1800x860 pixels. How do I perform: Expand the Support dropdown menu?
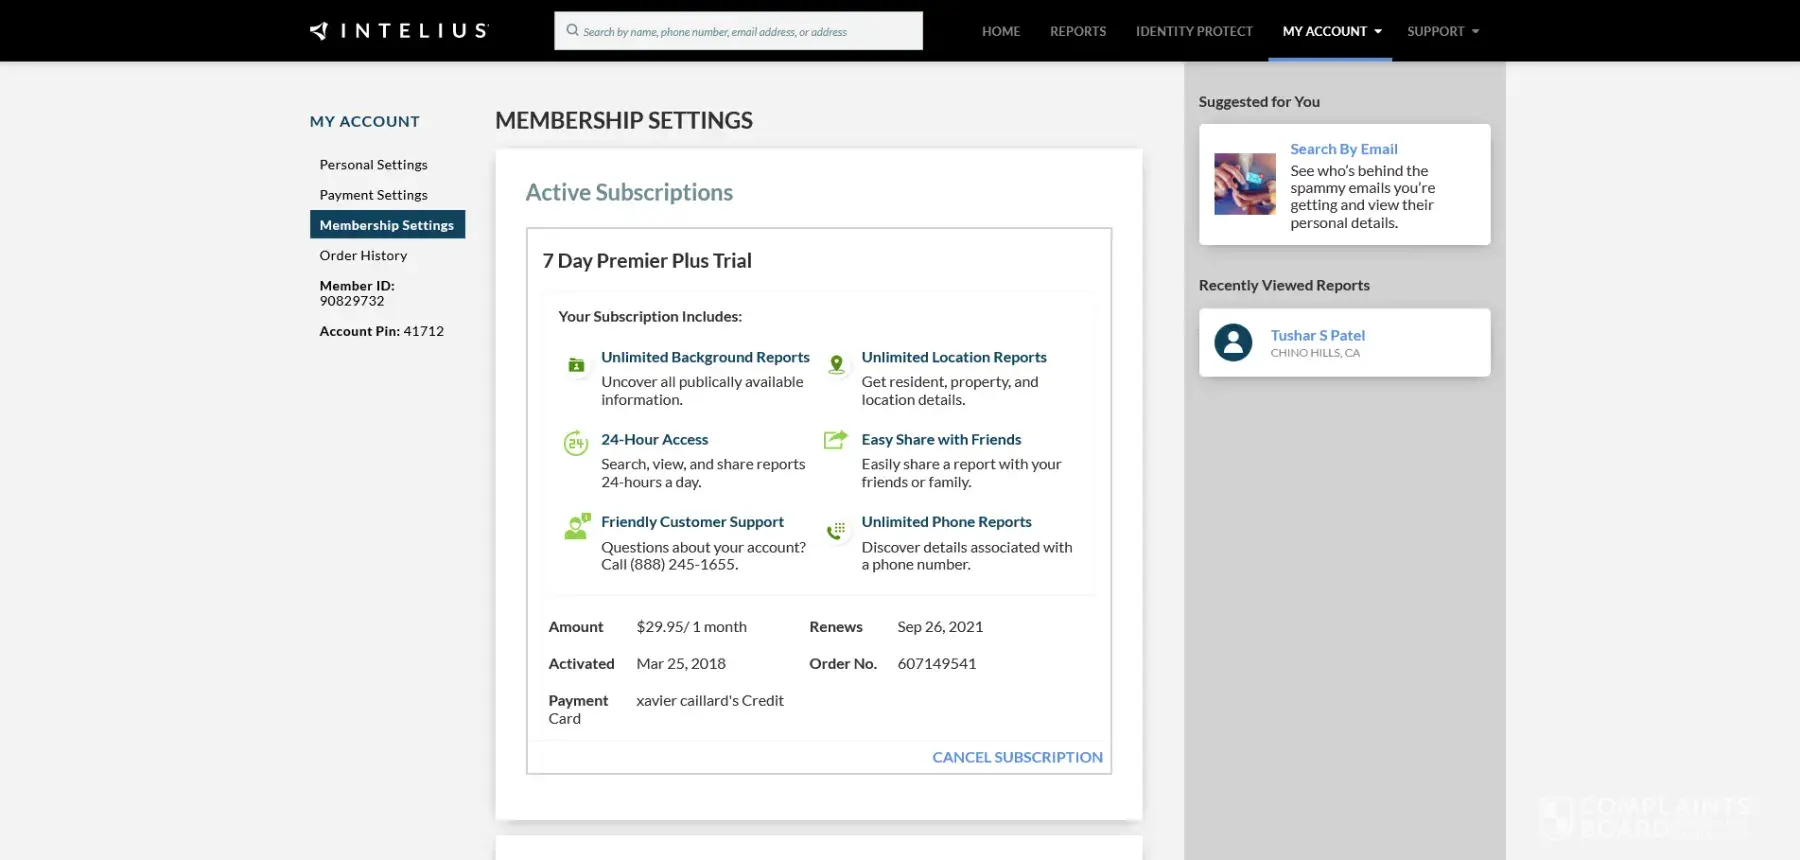[1442, 31]
